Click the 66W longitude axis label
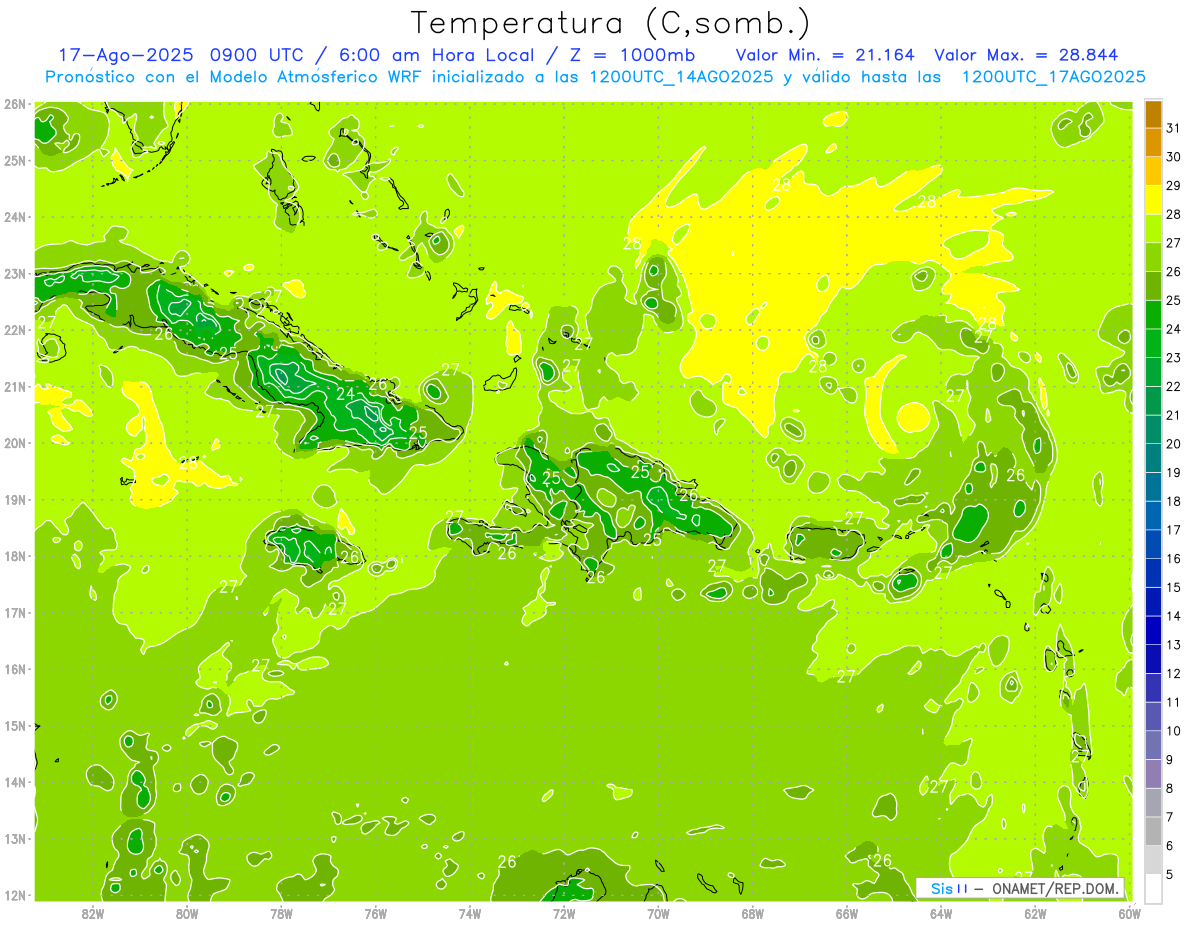 846,913
